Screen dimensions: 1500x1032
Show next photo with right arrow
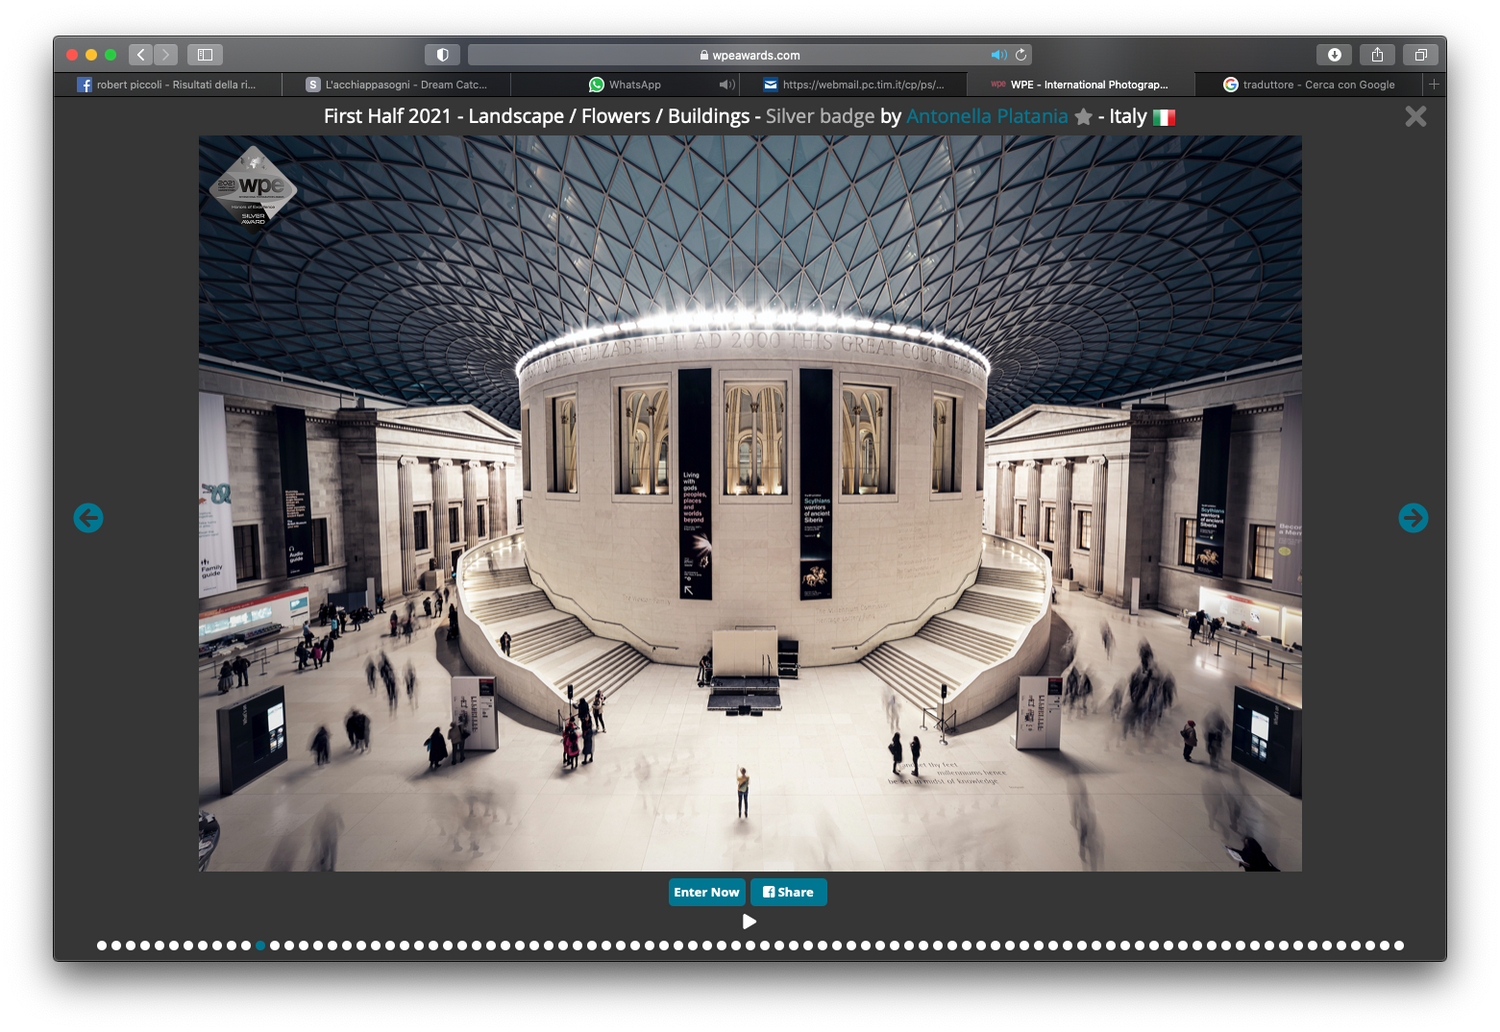pyautogui.click(x=1413, y=518)
